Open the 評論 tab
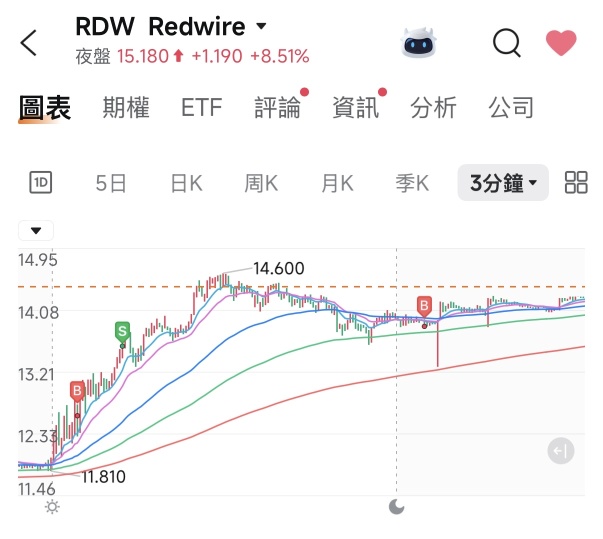This screenshot has height=539, width=603. pyautogui.click(x=277, y=108)
